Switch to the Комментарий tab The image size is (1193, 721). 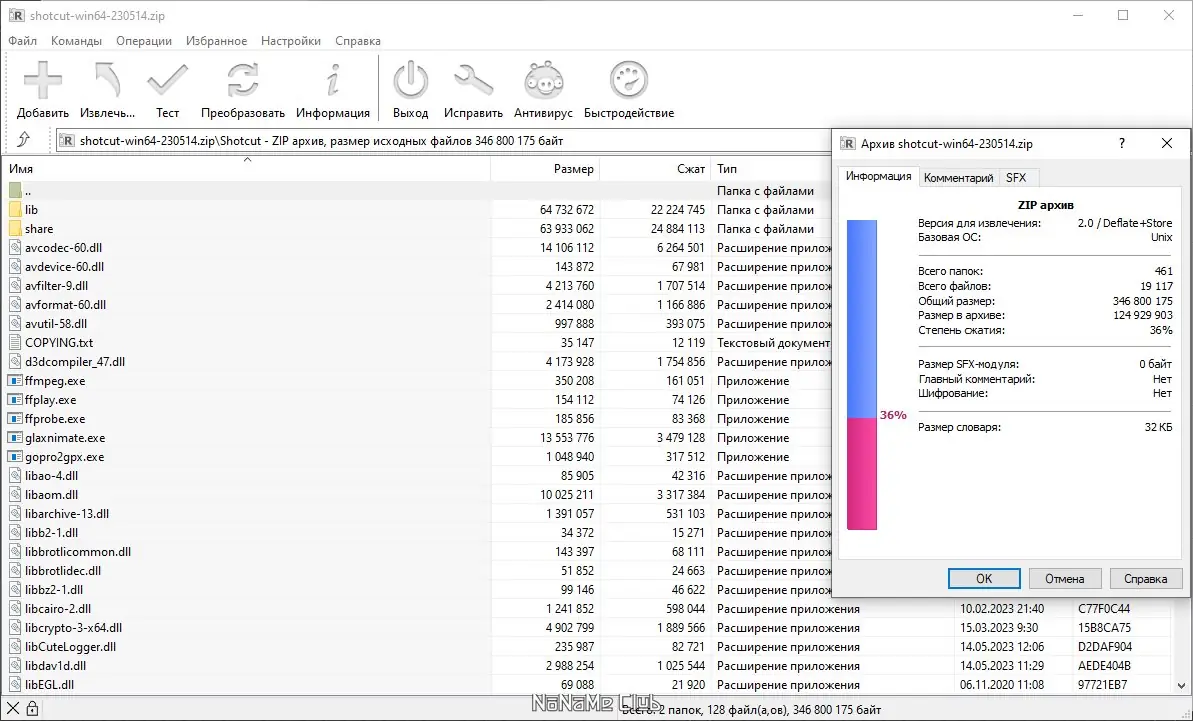958,178
